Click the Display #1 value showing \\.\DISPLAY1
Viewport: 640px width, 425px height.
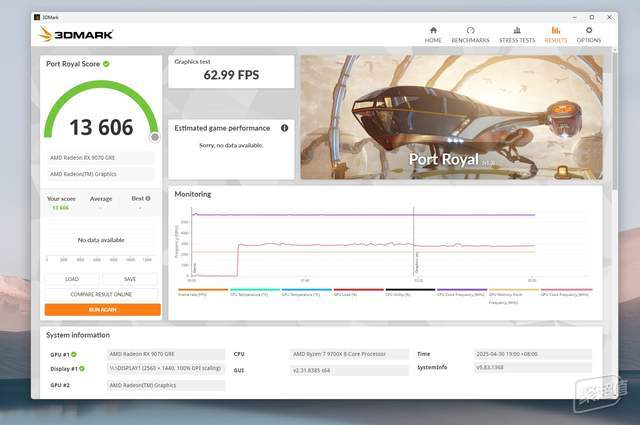[166, 368]
